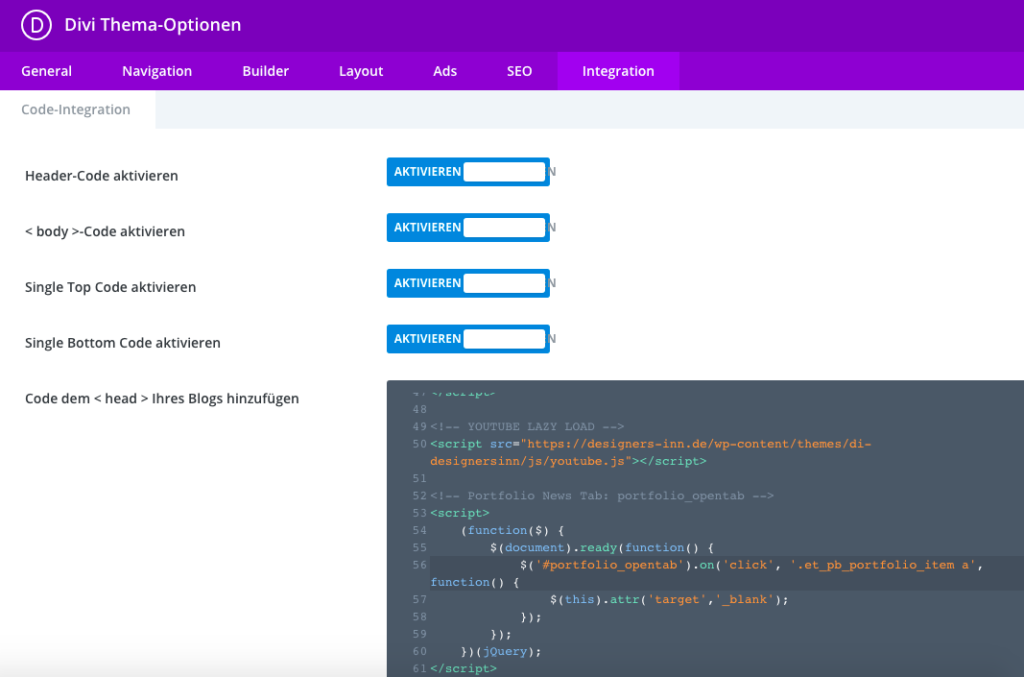Click the 'Divi Thema-Optionen' title

click(153, 25)
